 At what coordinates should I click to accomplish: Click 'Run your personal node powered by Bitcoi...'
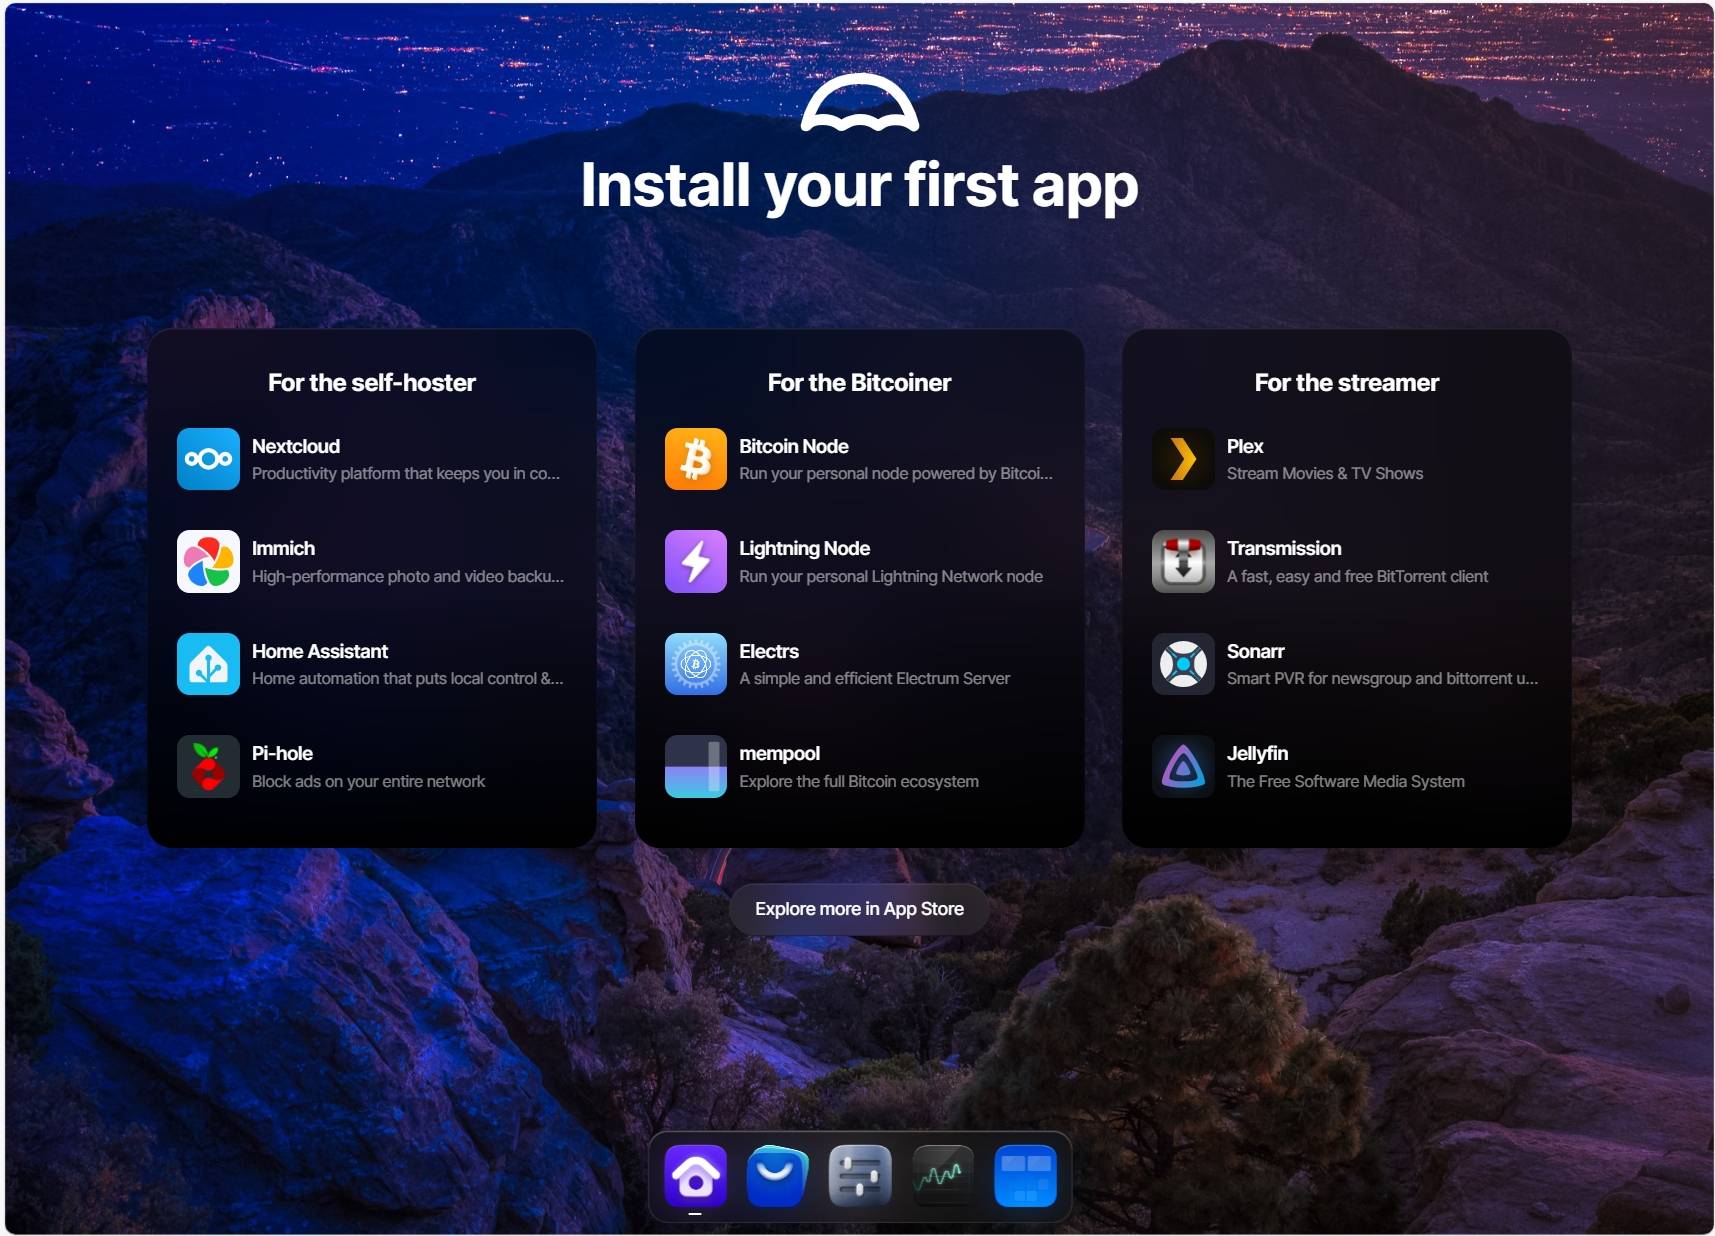[896, 473]
